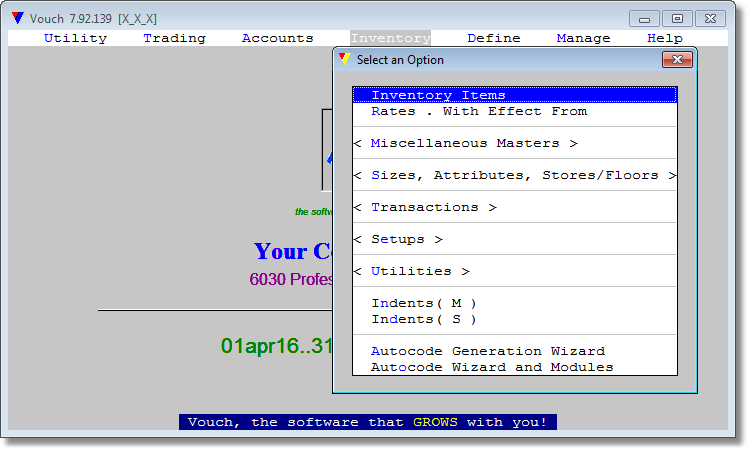Select Inventory Items option
748x450 pixels.
[515, 95]
